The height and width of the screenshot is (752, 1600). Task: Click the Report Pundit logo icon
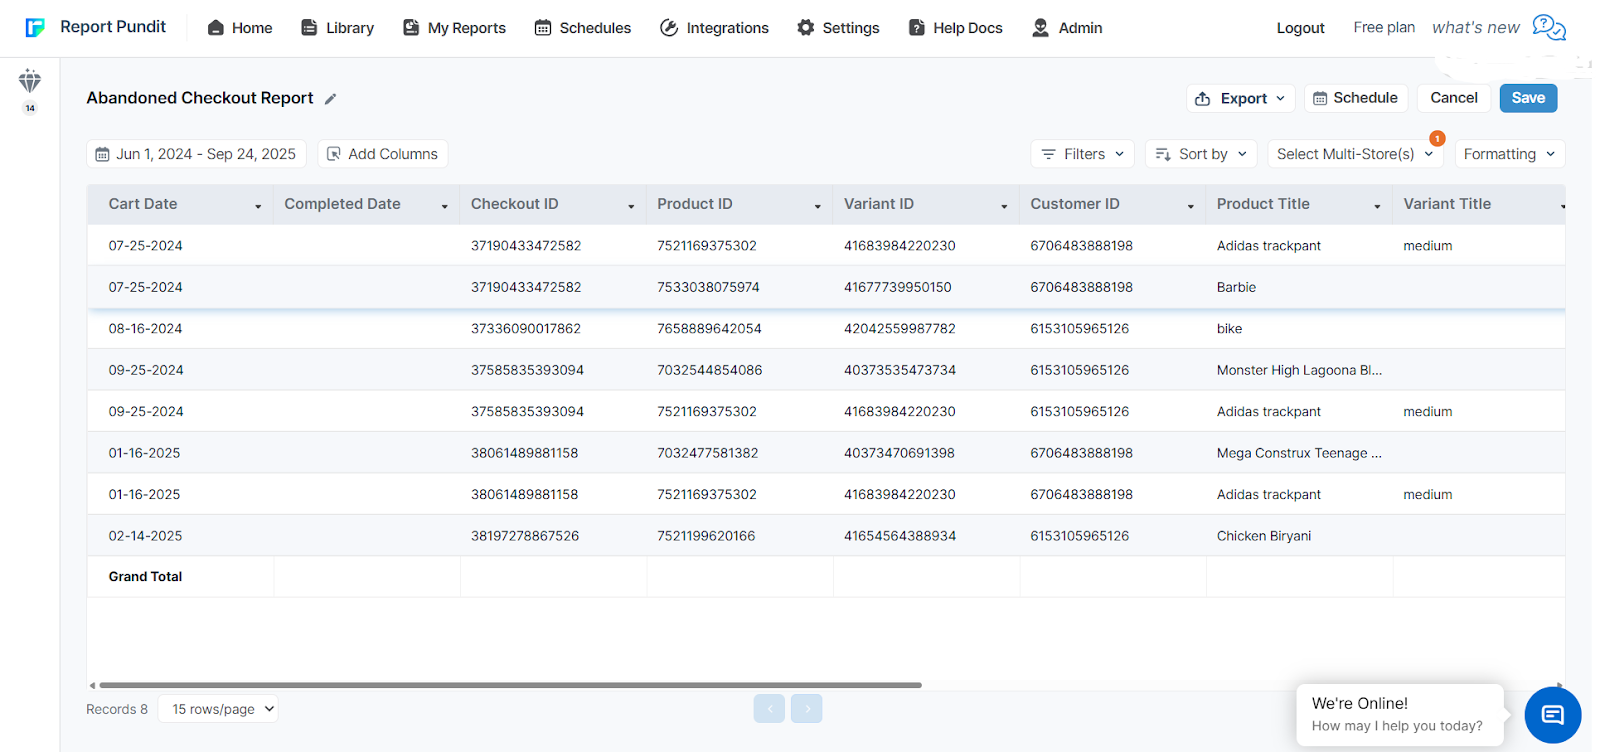point(35,27)
